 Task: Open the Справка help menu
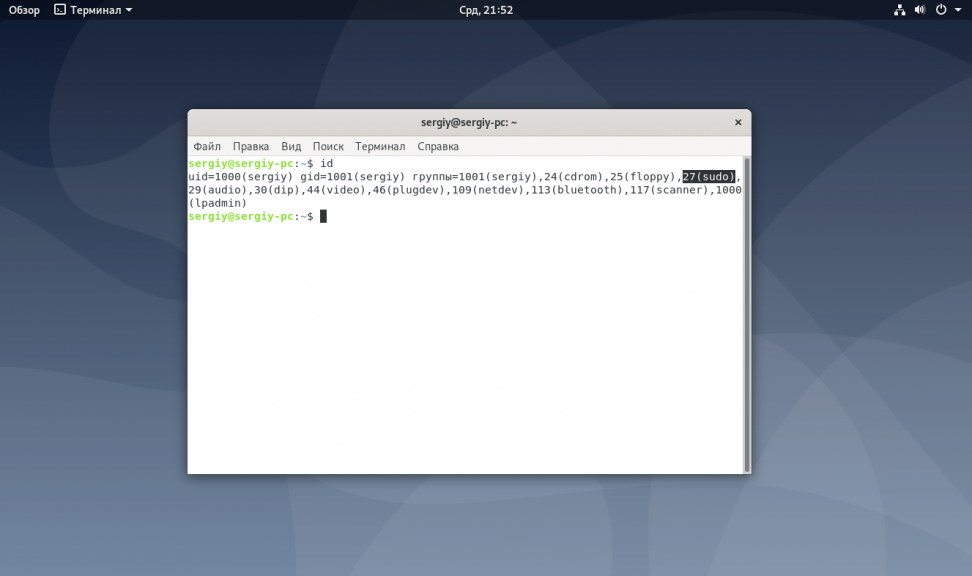tap(438, 146)
